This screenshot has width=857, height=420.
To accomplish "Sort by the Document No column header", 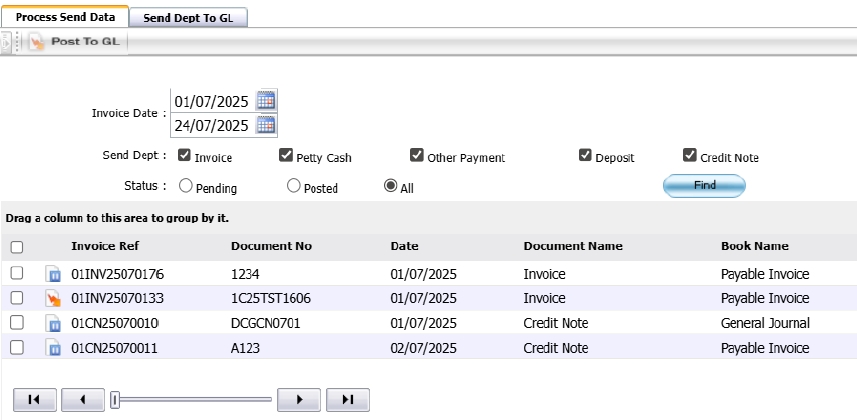I will coord(271,246).
